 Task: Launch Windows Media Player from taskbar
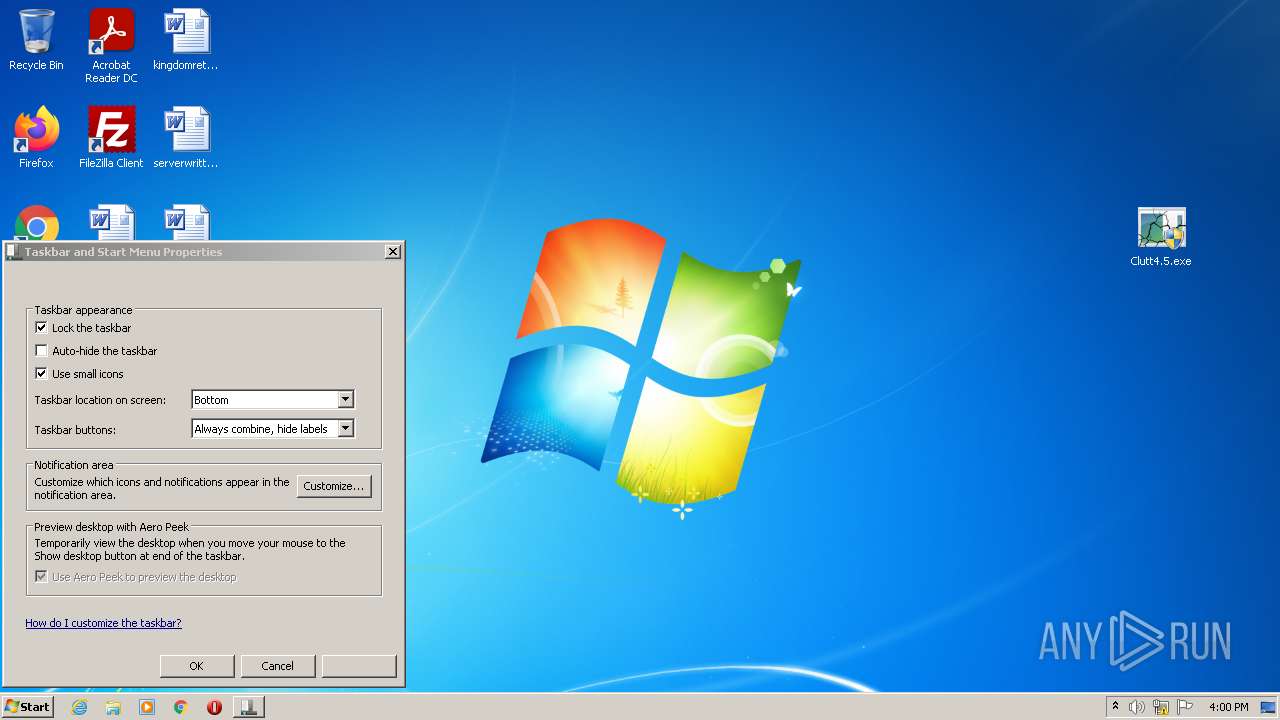147,707
